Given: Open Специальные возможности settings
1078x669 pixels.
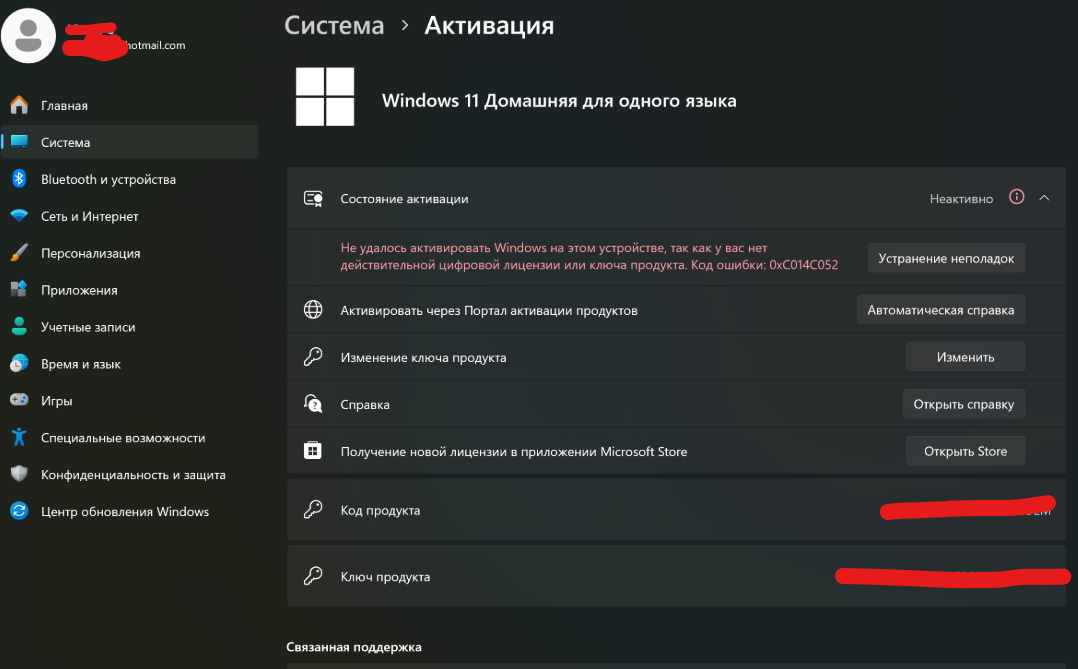Looking at the screenshot, I should click(130, 437).
